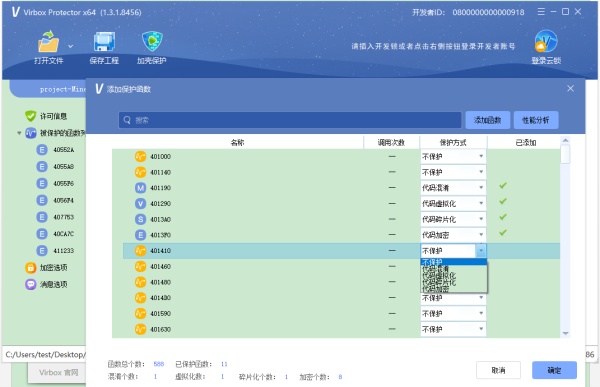Select 代码混淆 in the open dropdown list
This screenshot has width=600, height=387.
pyautogui.click(x=454, y=269)
